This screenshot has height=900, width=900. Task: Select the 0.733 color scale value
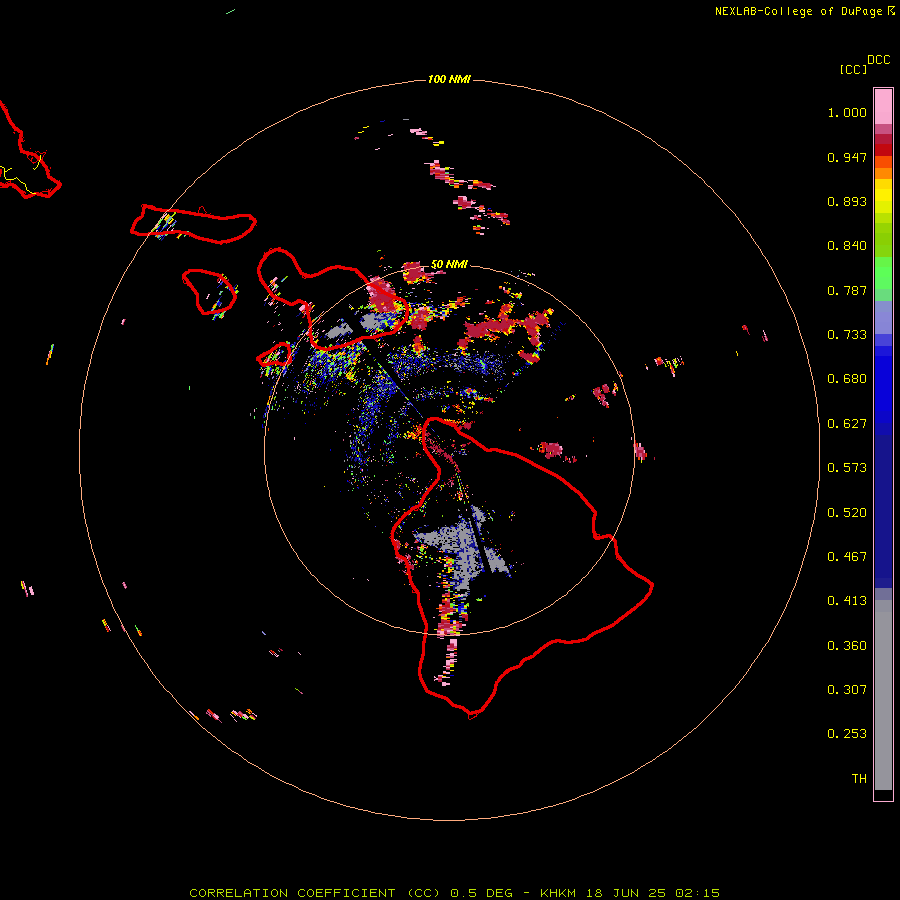847,335
